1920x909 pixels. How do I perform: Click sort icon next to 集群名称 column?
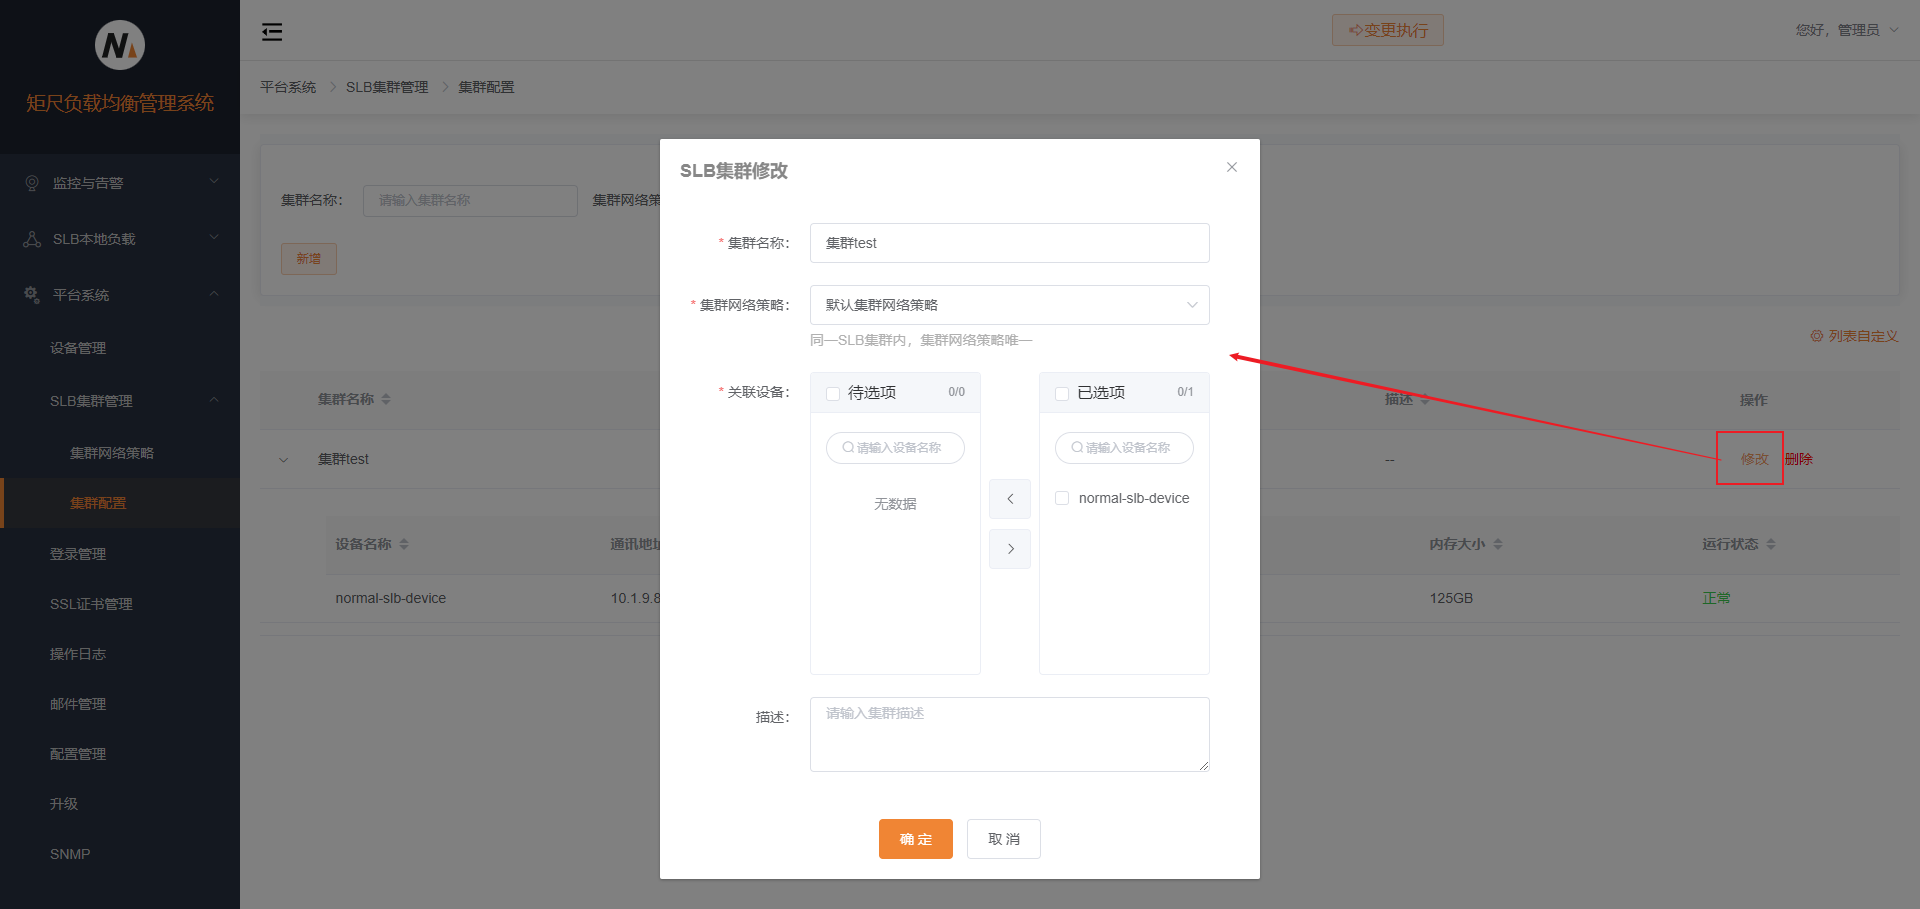pos(386,399)
